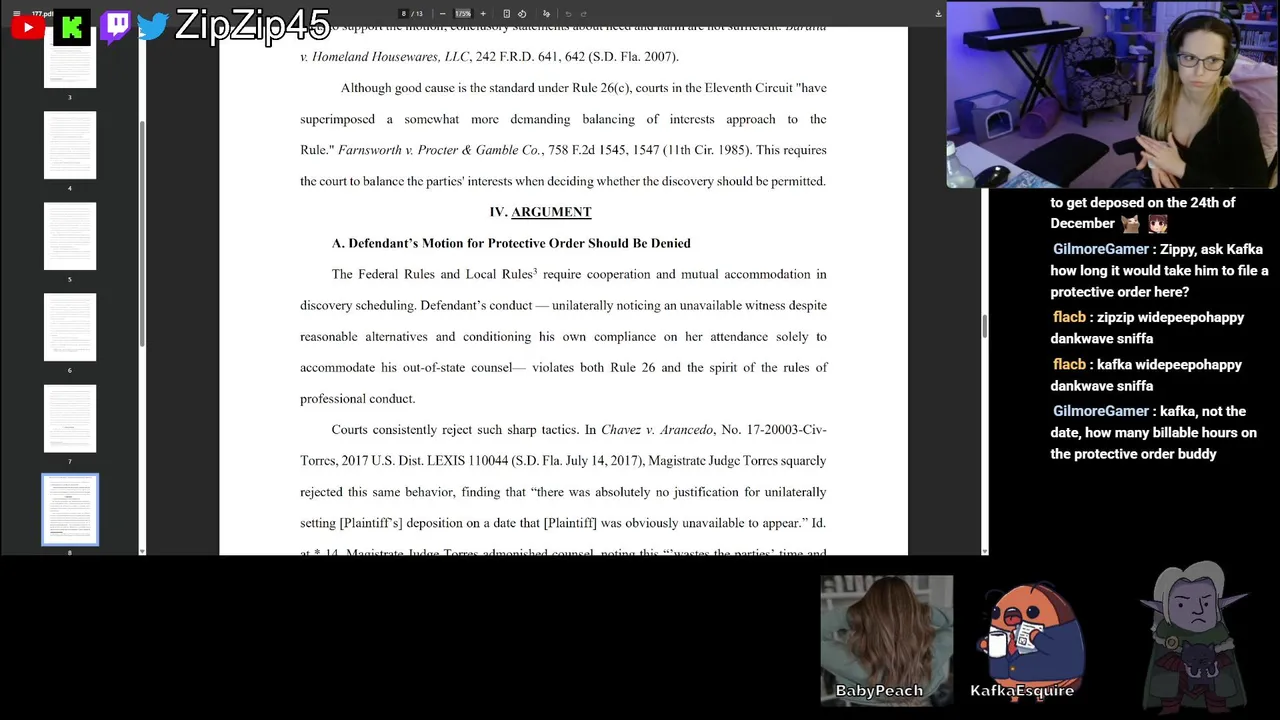Click the webcam video feed
Image resolution: width=1280 pixels, height=720 pixels.
(1112, 94)
